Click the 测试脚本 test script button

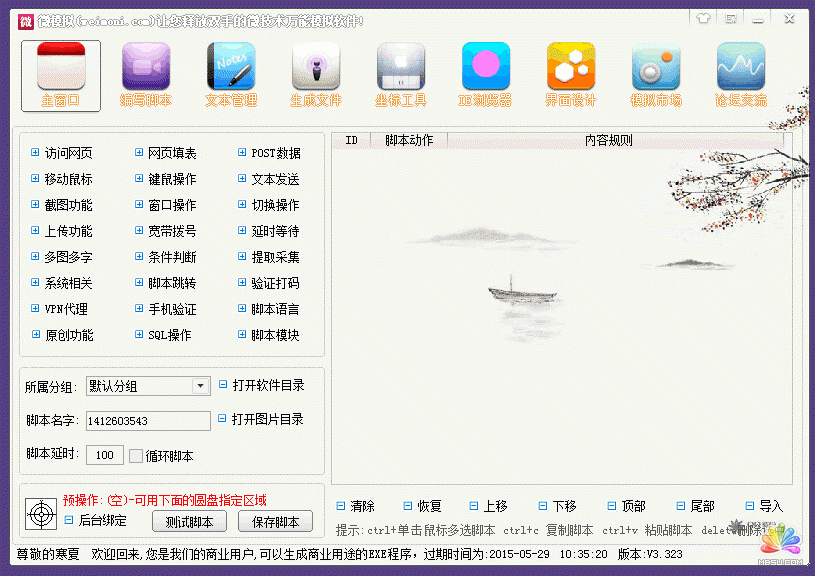pyautogui.click(x=189, y=521)
